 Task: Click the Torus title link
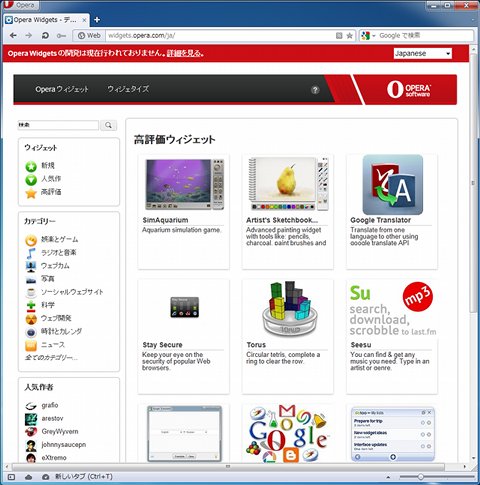pos(256,345)
